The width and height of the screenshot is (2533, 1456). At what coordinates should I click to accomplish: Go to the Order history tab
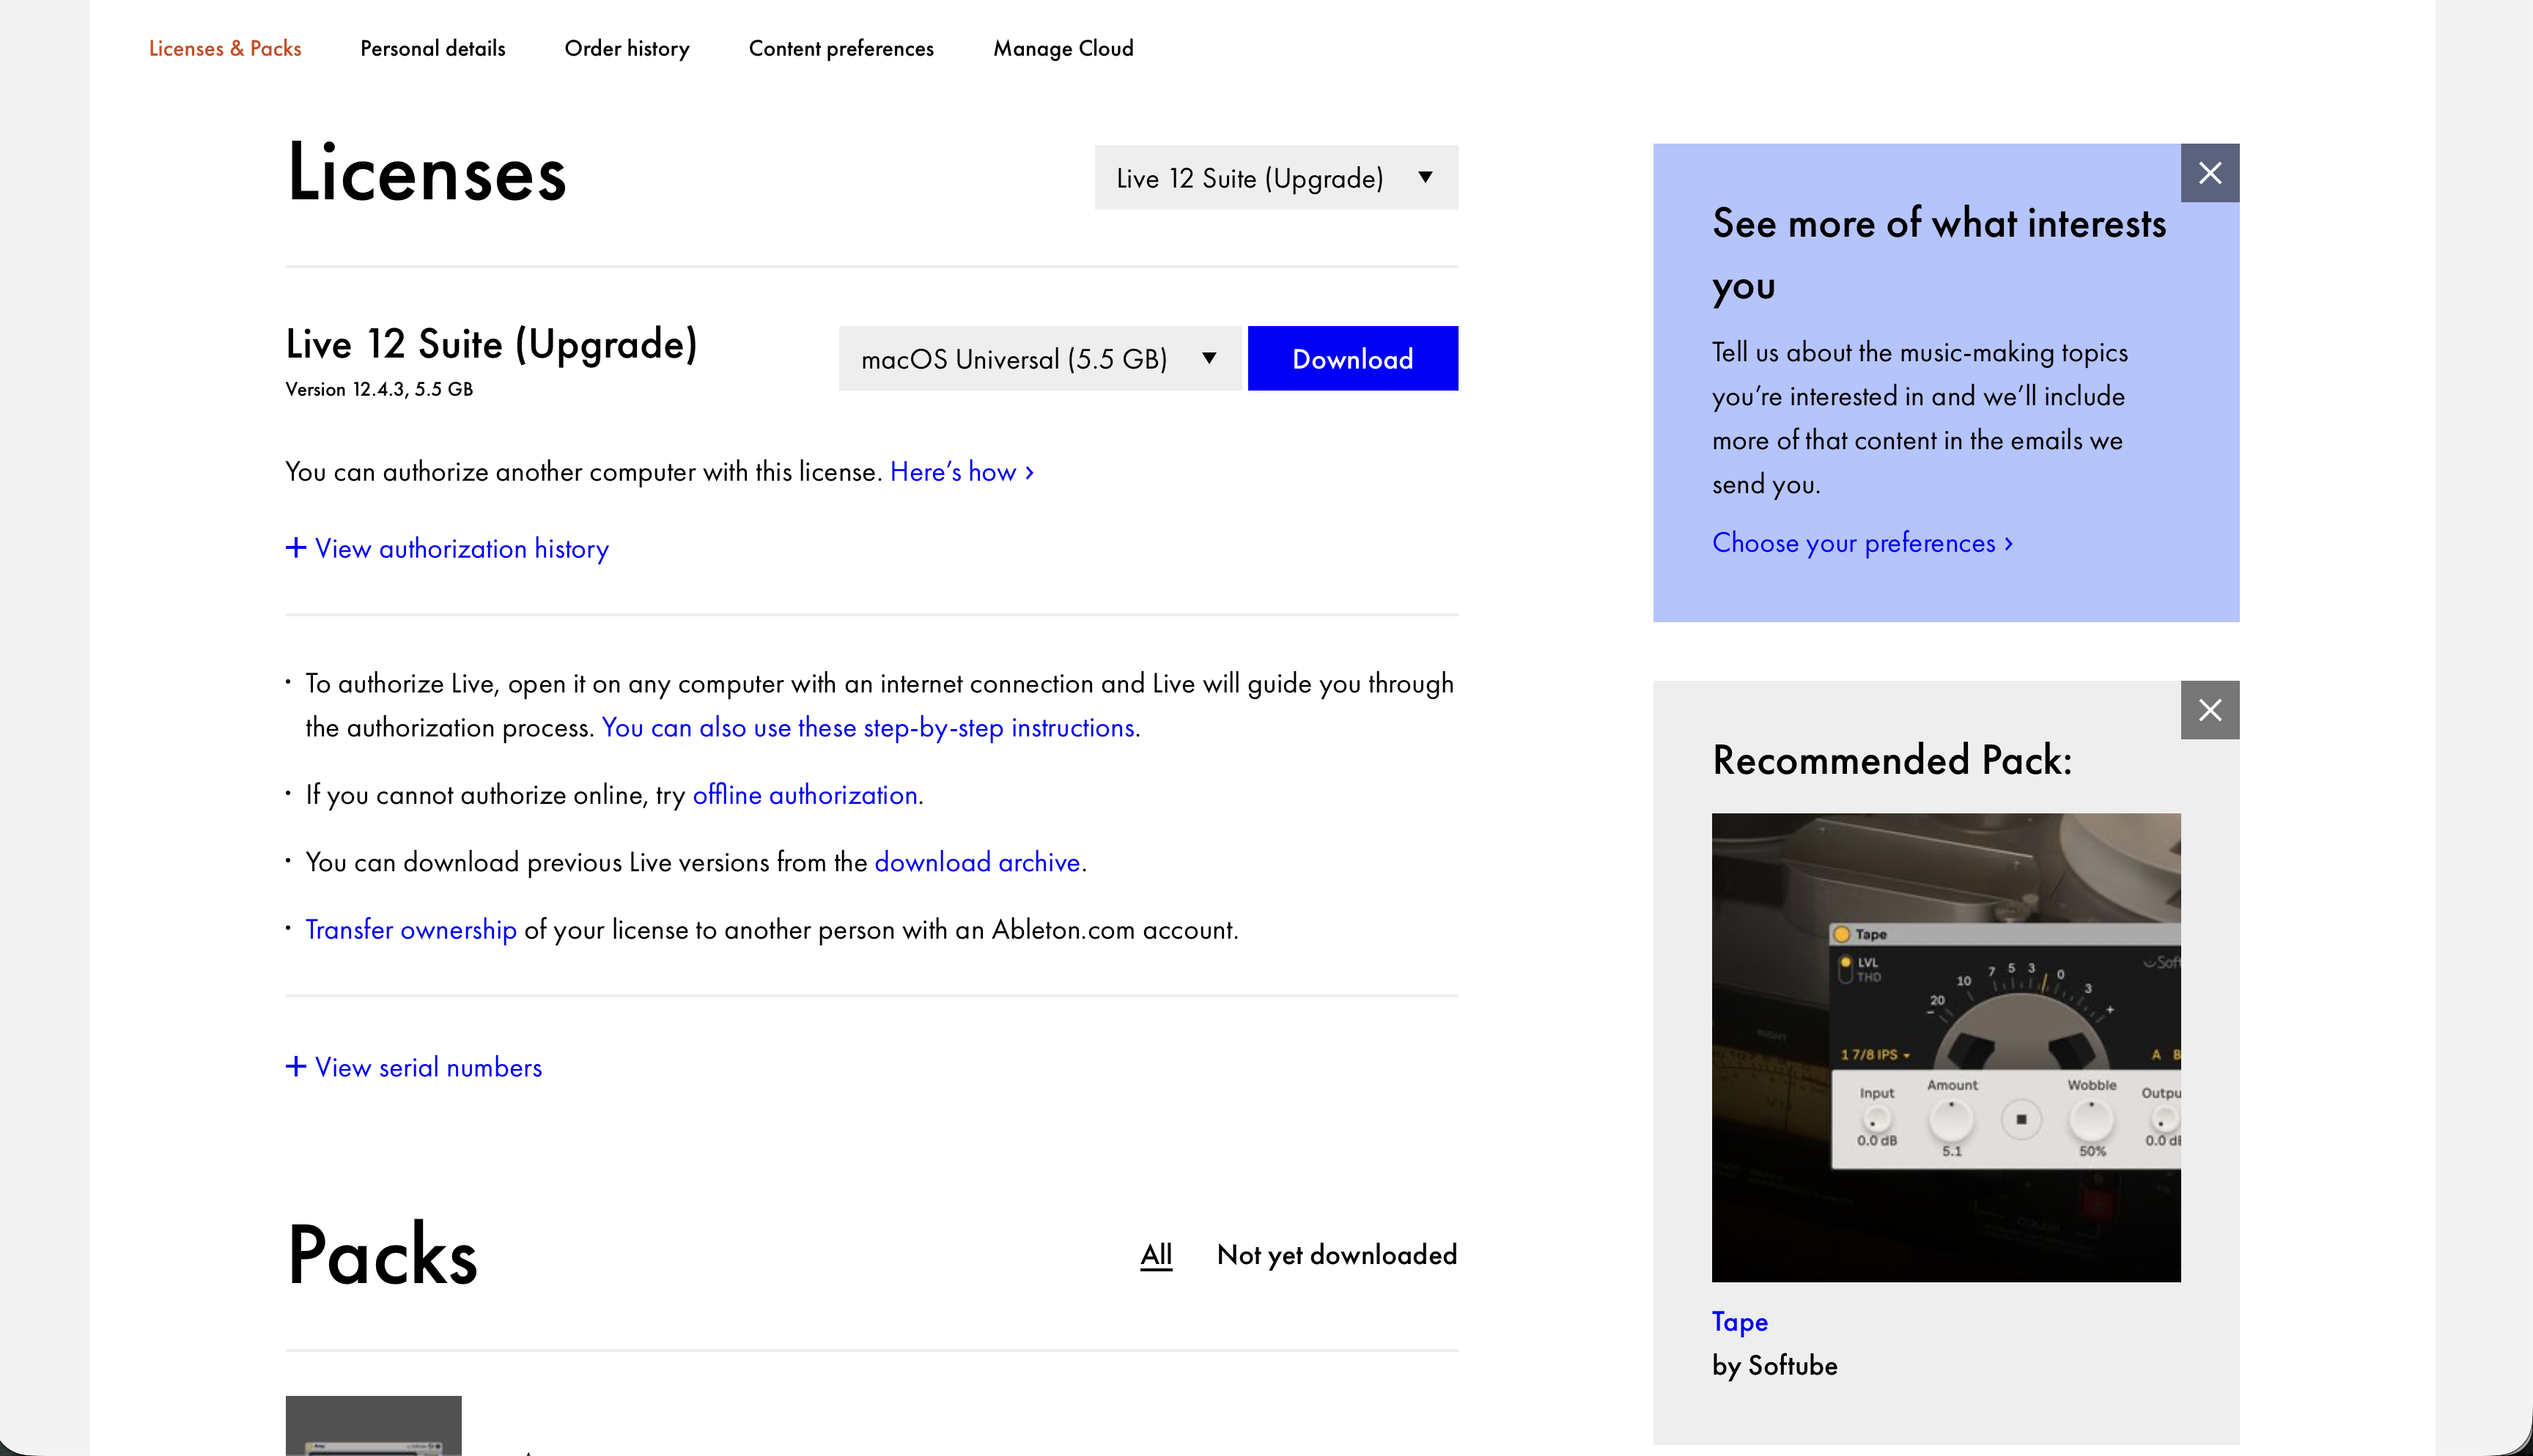627,48
